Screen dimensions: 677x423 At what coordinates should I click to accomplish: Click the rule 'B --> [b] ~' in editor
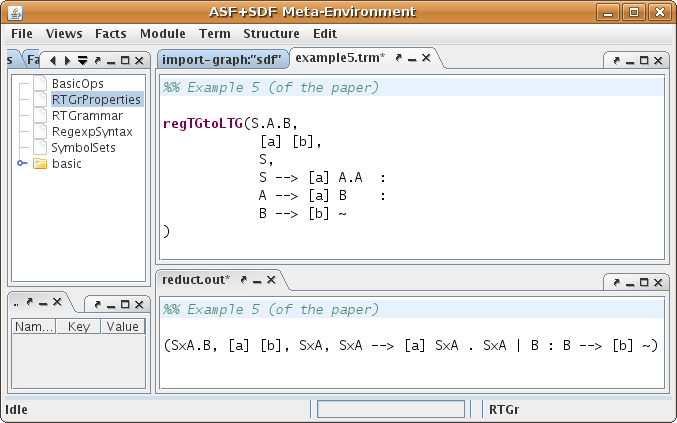click(302, 214)
